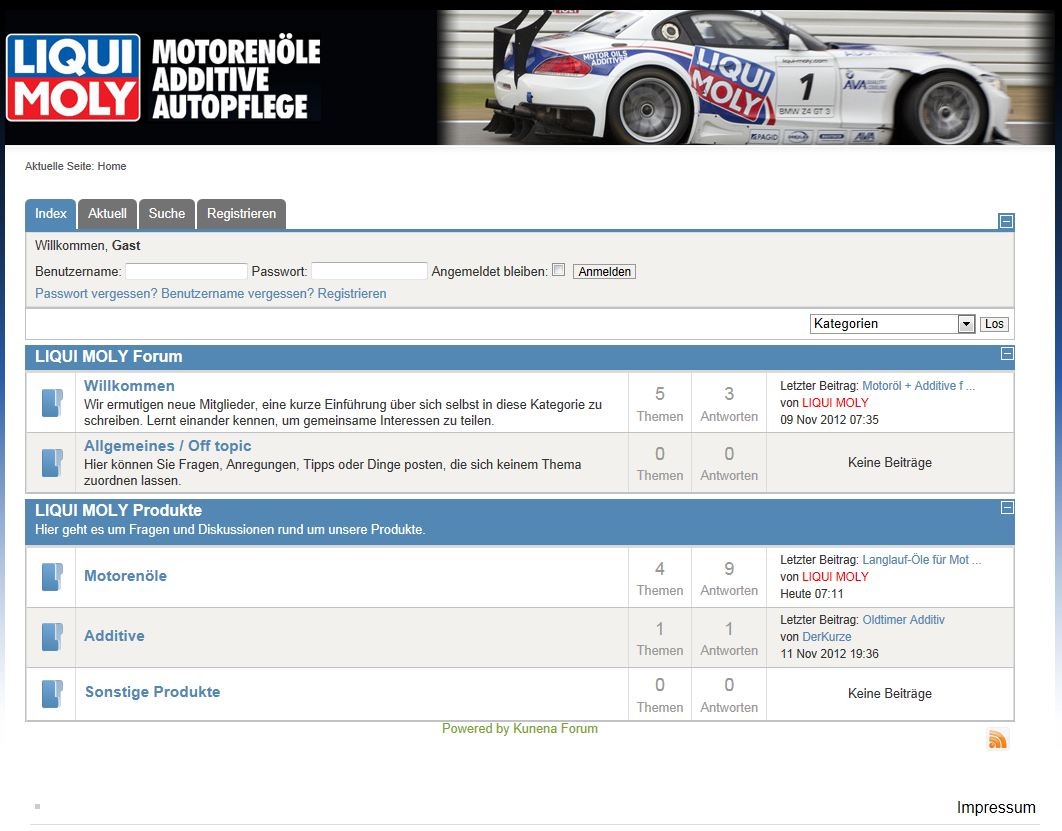Click the Sonstige Produkte folder icon

51,694
